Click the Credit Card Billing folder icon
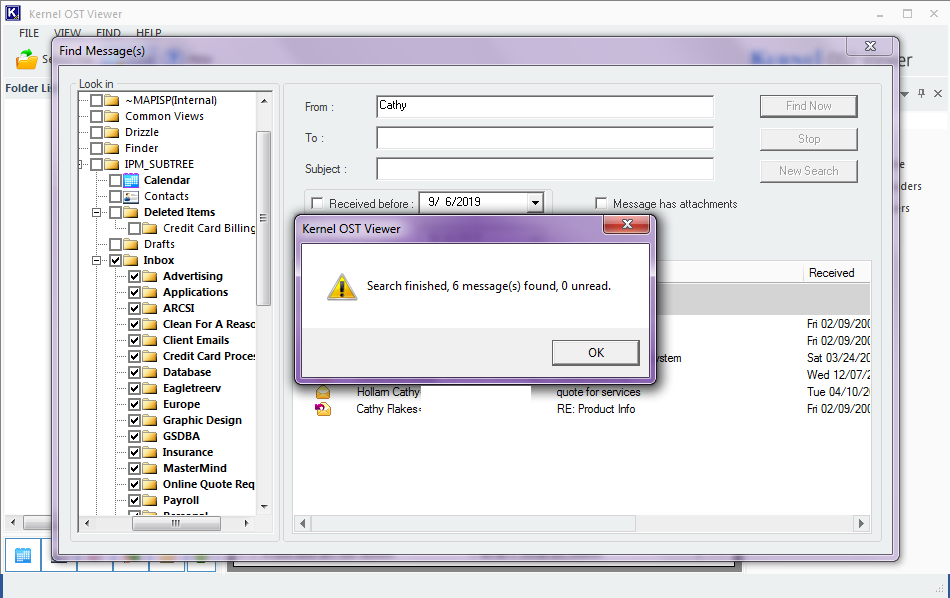 click(x=150, y=228)
